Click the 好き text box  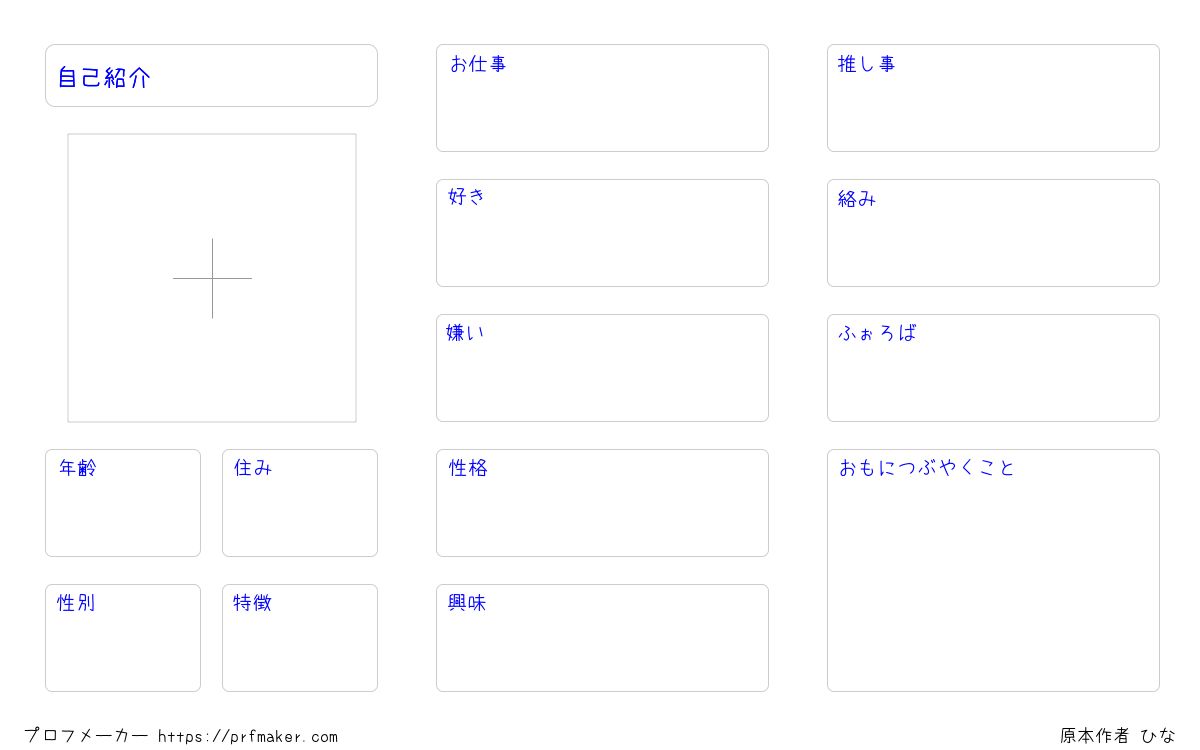602,233
